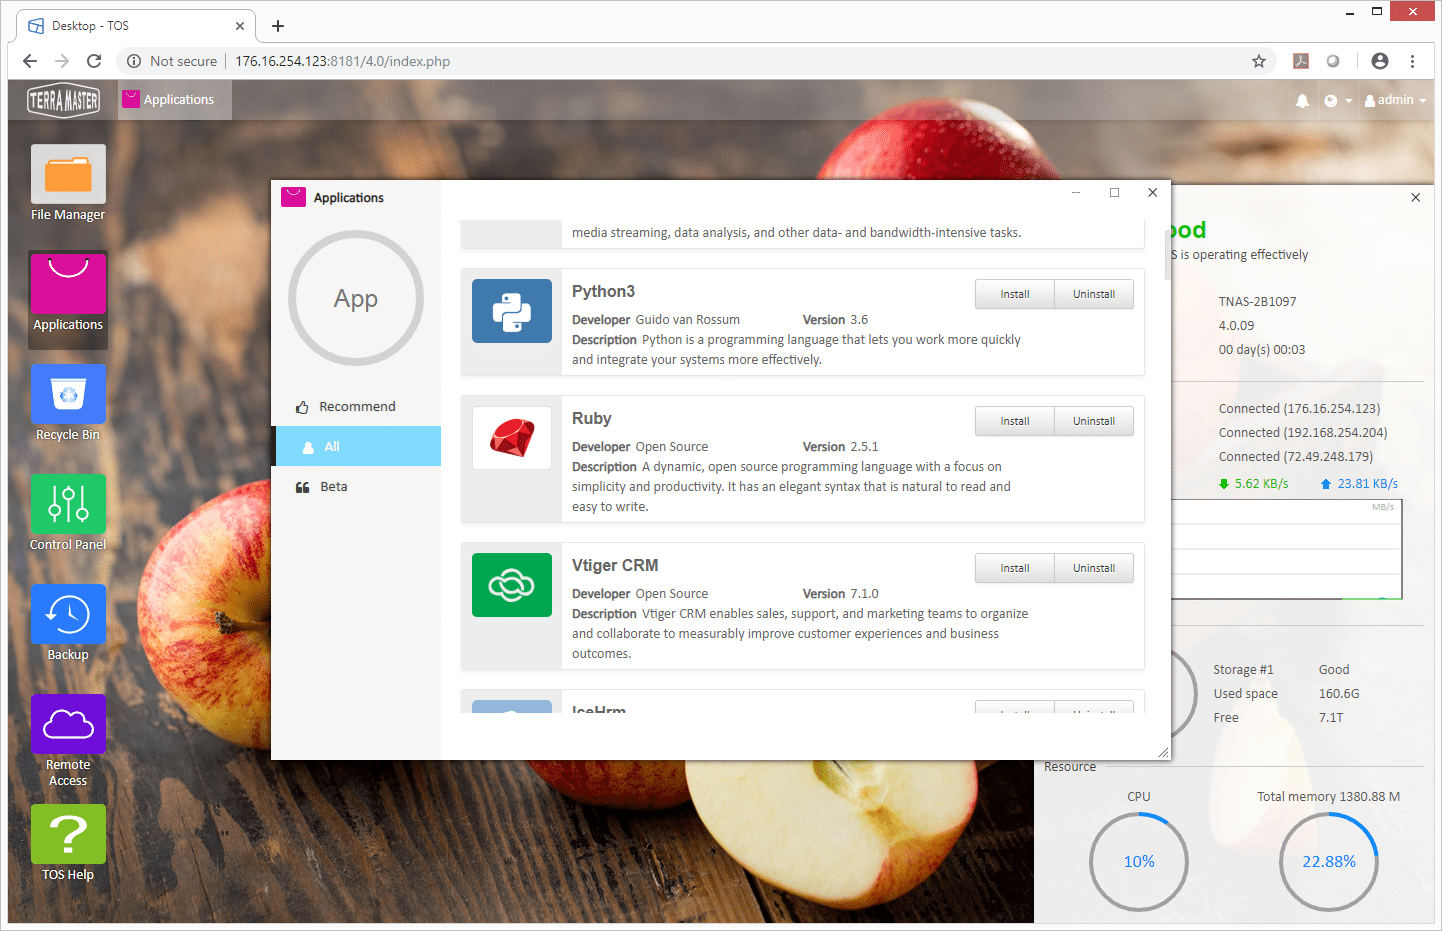Go forward in browser

[x=62, y=61]
